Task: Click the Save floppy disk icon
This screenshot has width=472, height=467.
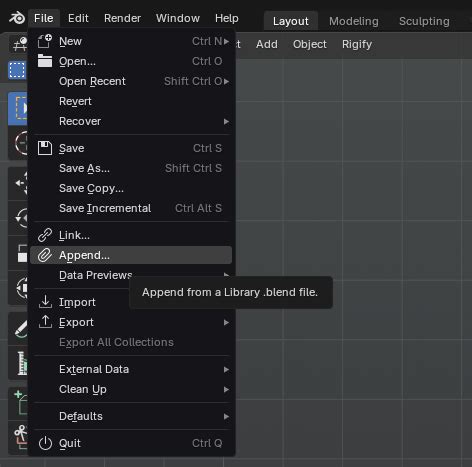Action: tap(45, 148)
